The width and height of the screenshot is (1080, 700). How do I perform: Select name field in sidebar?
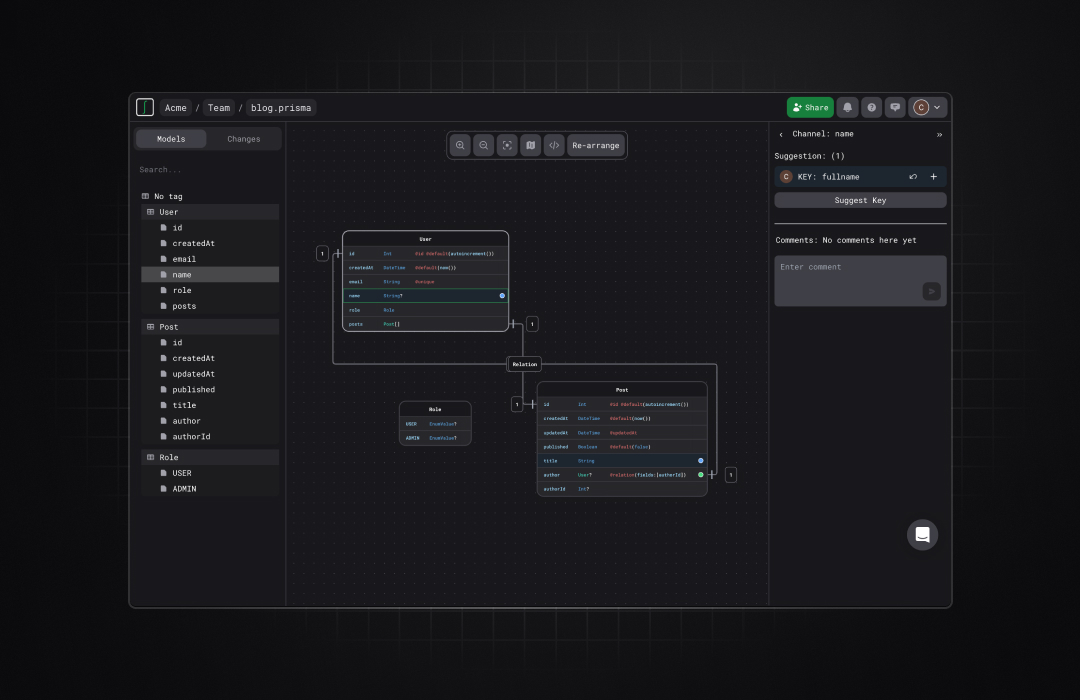coord(210,275)
